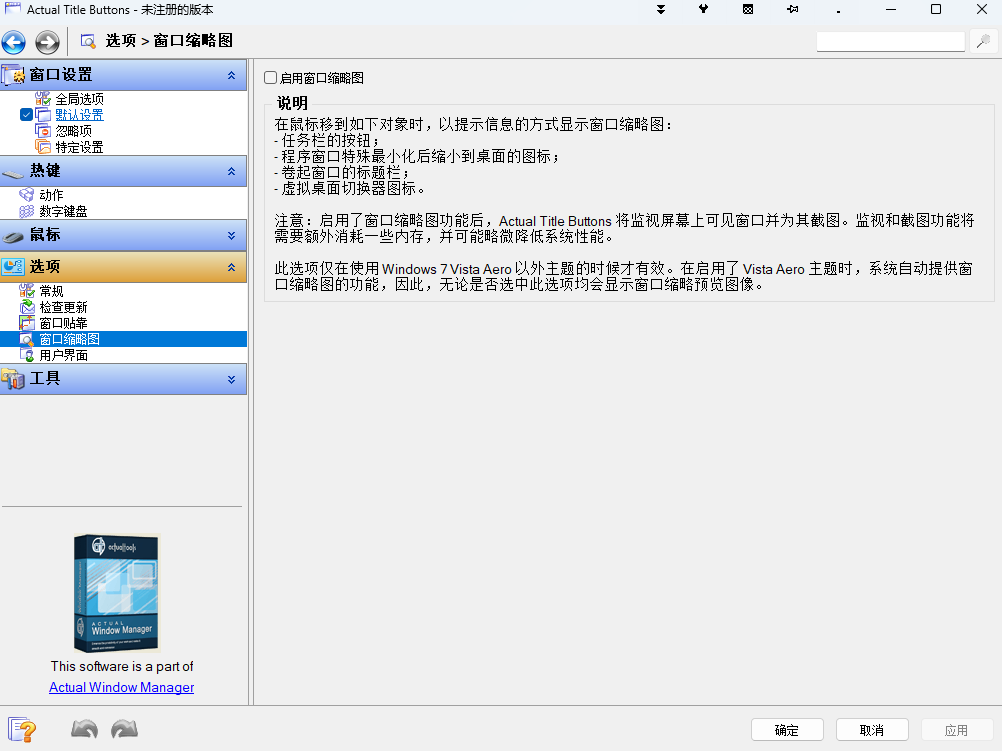Open the 常规 options page
1002x751 pixels.
[x=51, y=291]
